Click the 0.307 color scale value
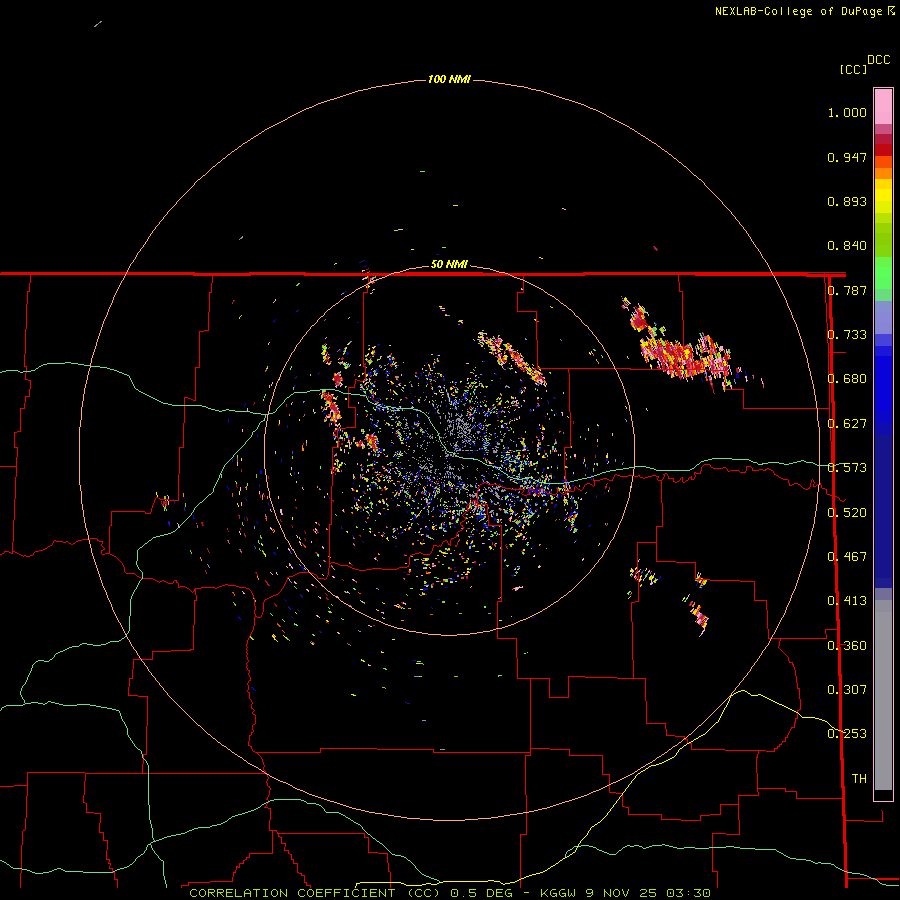Viewport: 900px width, 900px height. [x=847, y=690]
